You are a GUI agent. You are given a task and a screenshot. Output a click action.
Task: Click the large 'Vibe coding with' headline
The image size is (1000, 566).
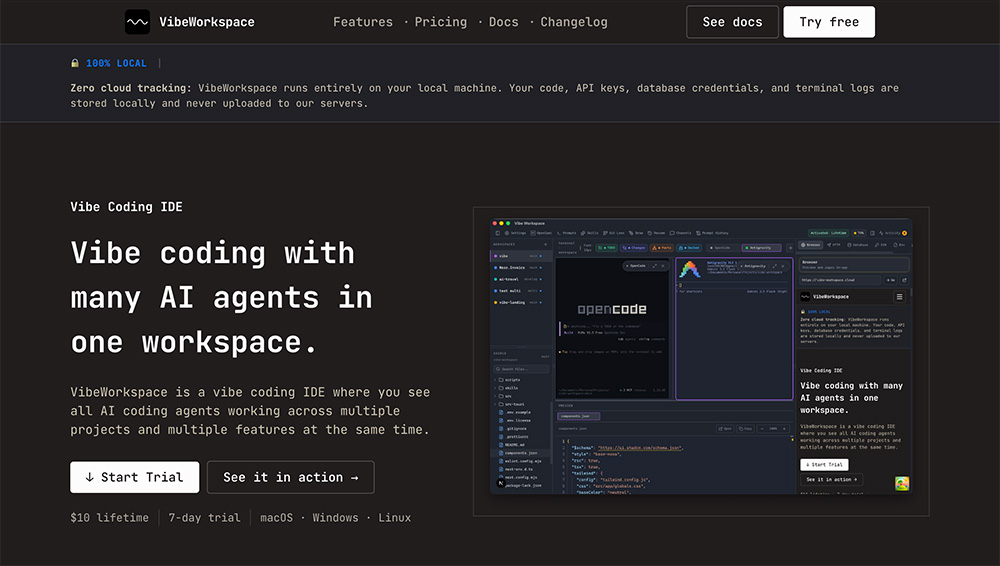point(212,253)
